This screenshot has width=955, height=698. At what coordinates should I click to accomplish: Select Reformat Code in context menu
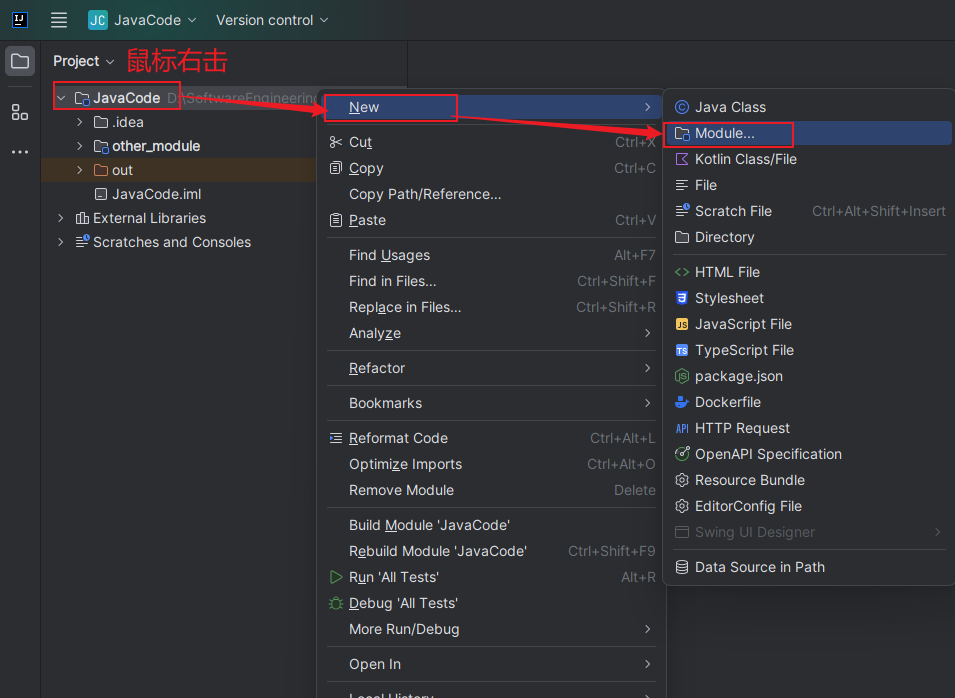pyautogui.click(x=398, y=438)
